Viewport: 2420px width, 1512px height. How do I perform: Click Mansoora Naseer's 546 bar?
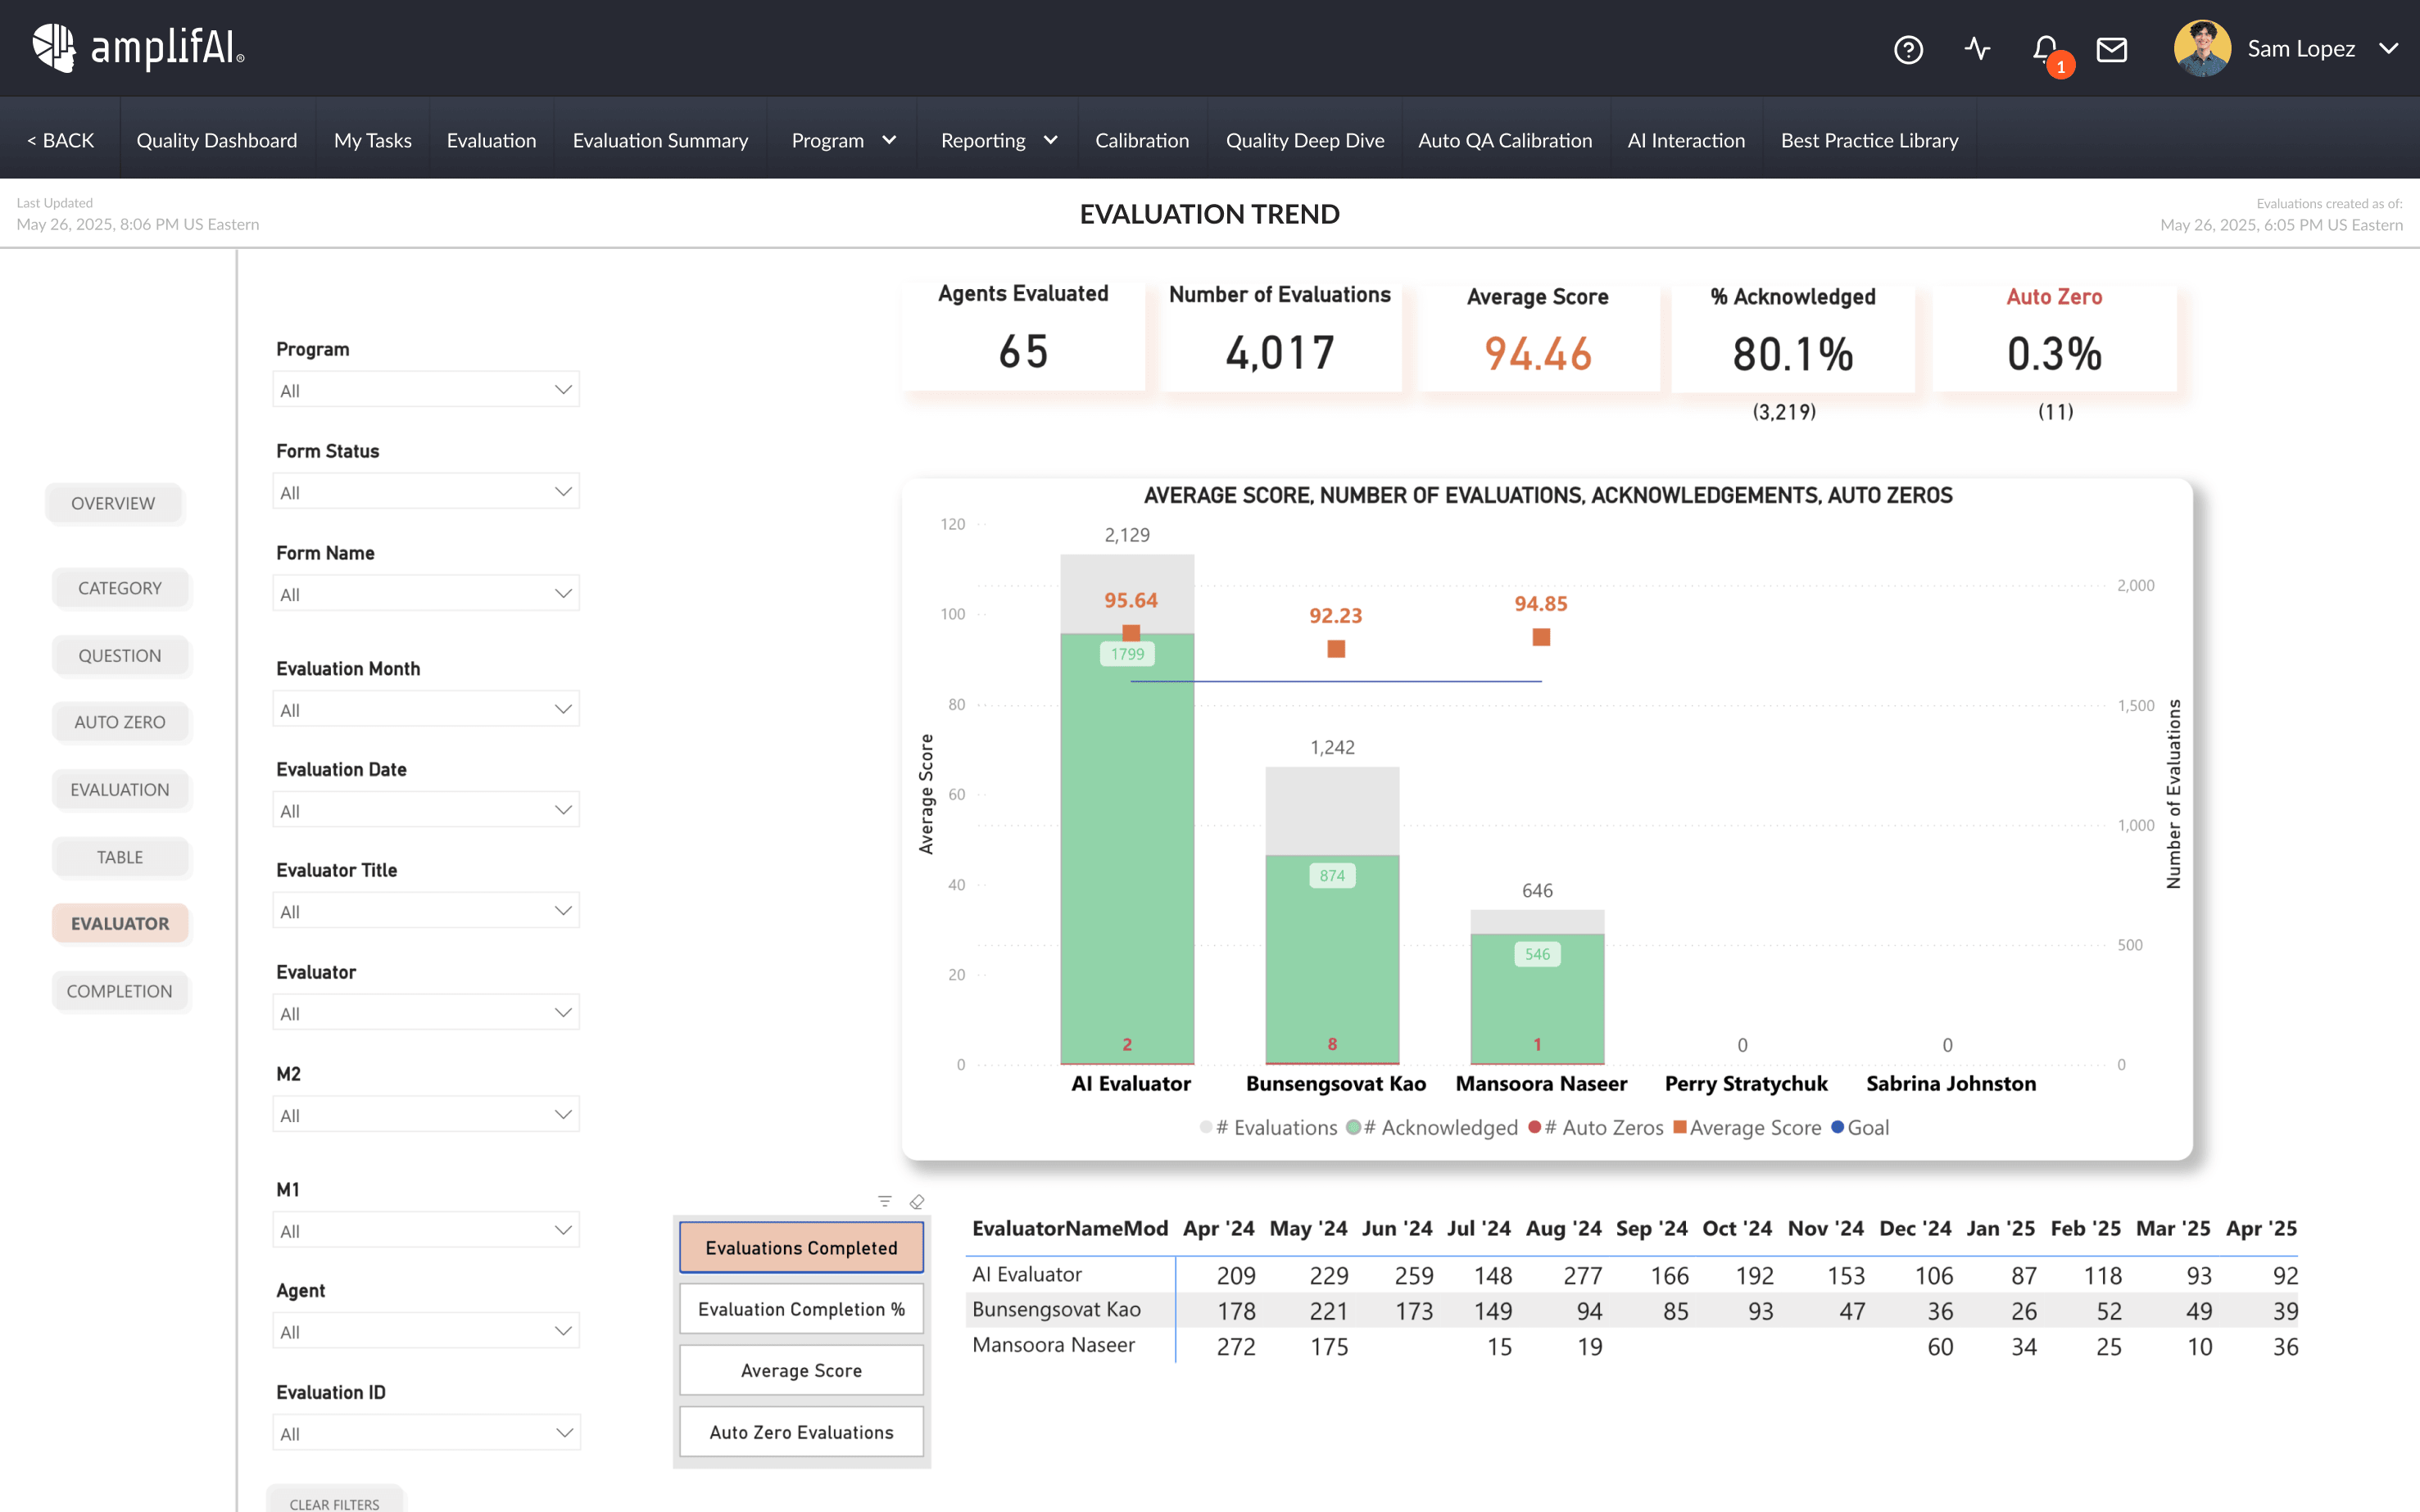click(x=1537, y=998)
